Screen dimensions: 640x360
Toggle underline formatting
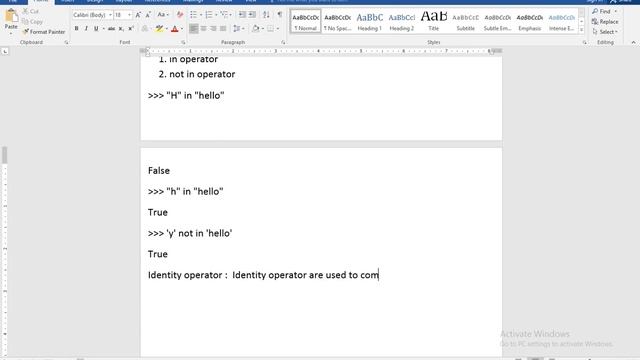96,29
